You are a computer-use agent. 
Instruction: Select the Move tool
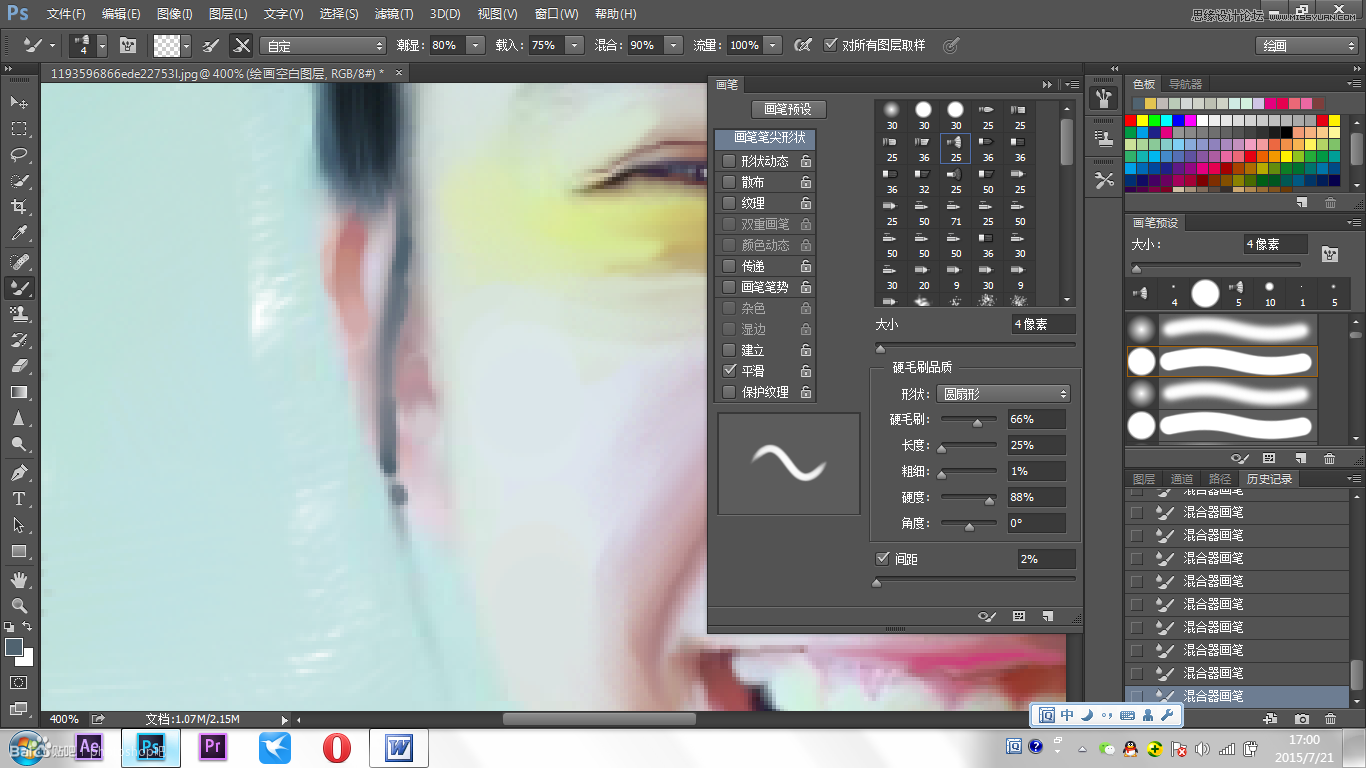click(x=18, y=101)
